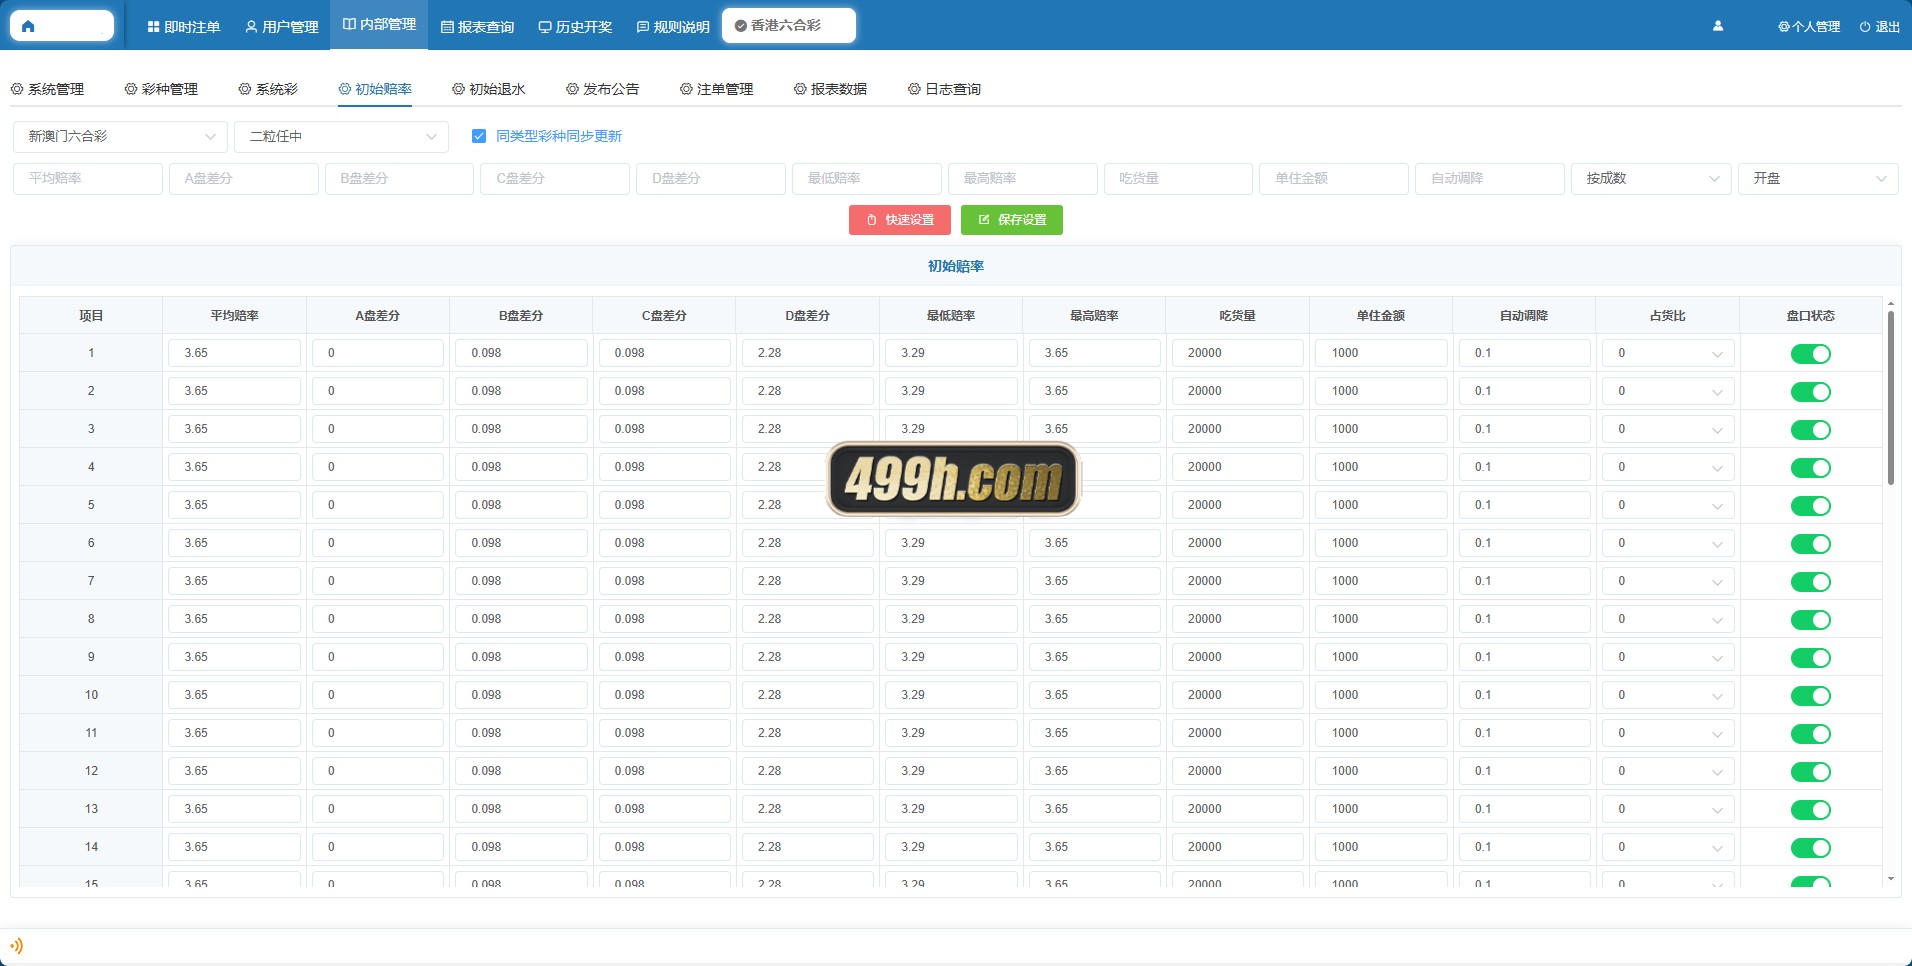Toggle 盘口状态 switch for row 9
The image size is (1912, 966).
tap(1811, 658)
